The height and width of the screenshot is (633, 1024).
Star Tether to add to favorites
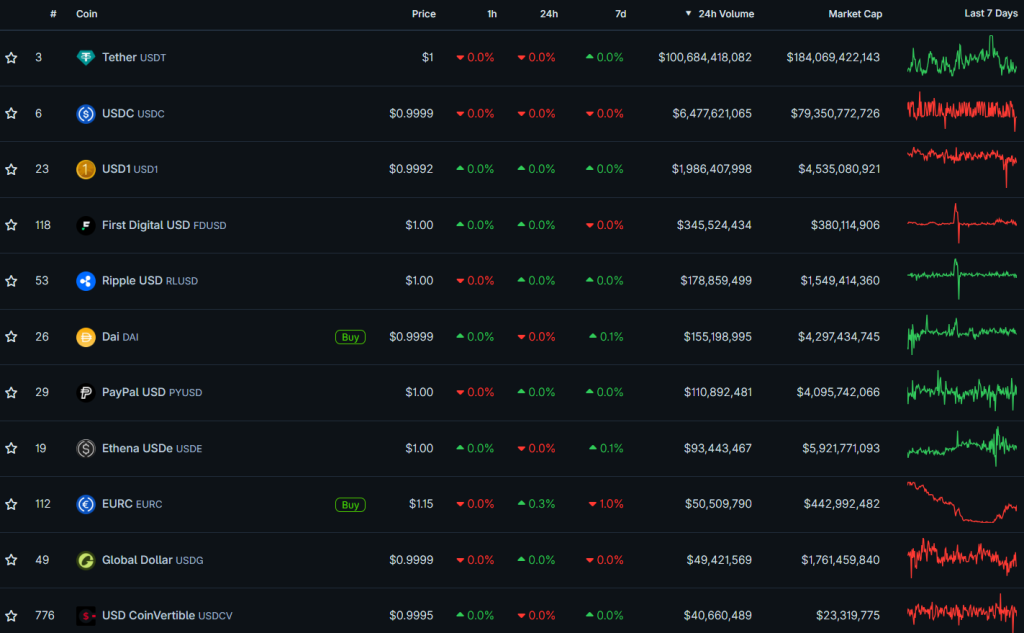(x=11, y=58)
